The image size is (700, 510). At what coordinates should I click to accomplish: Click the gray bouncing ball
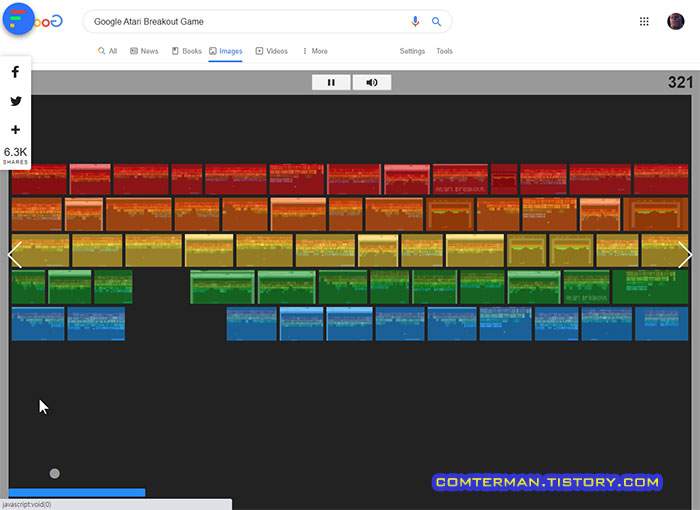(x=54, y=473)
